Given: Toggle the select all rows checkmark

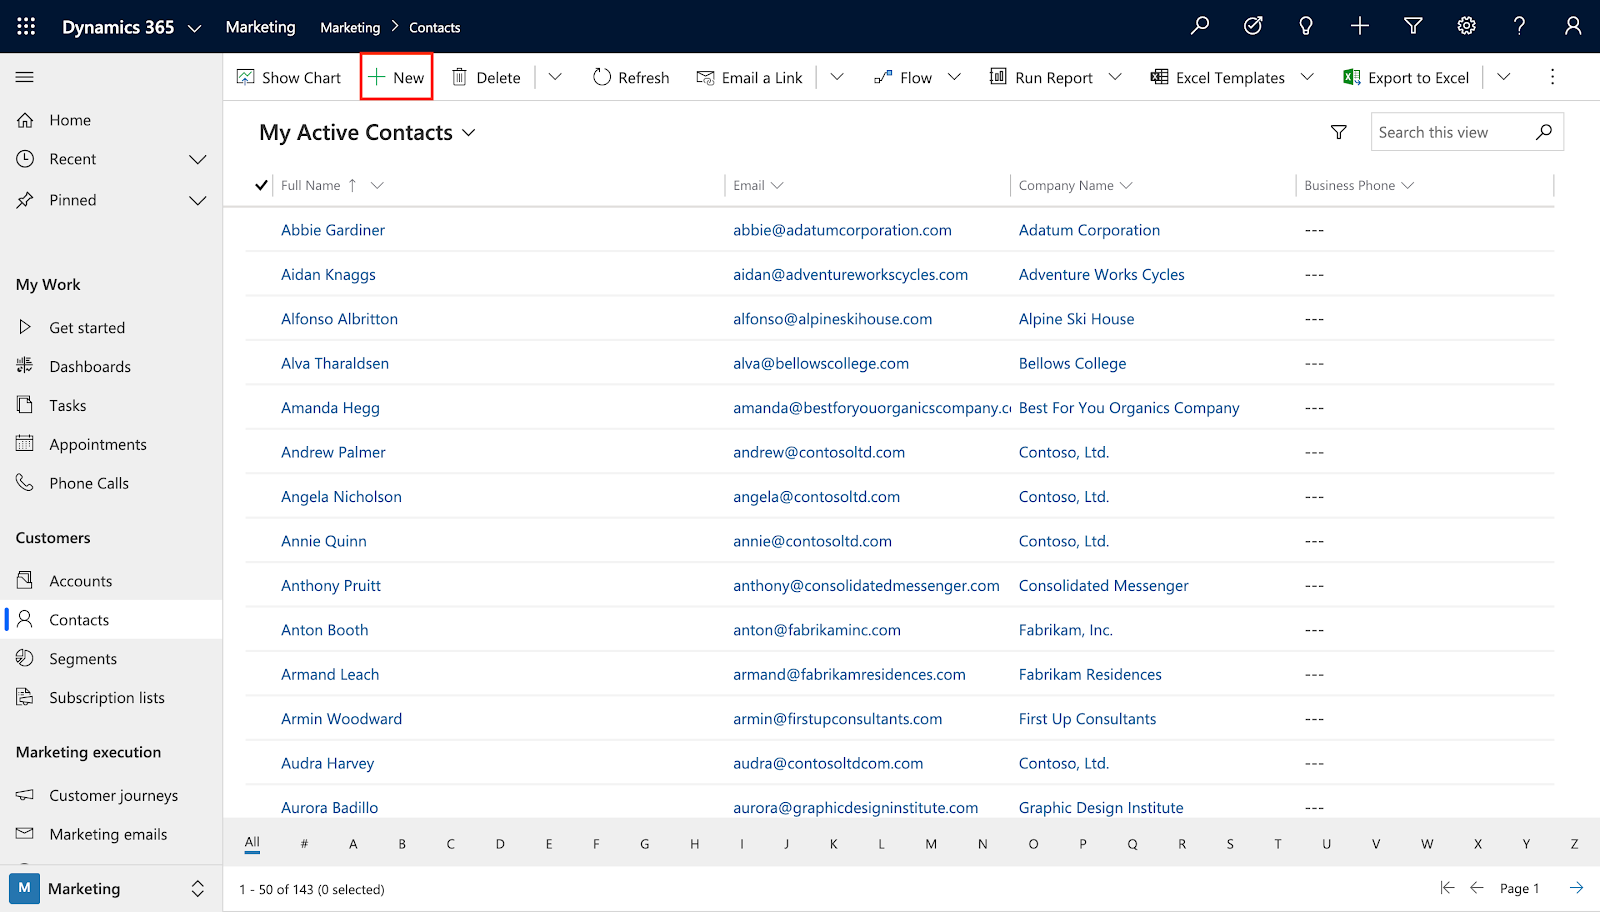Looking at the screenshot, I should coord(261,185).
